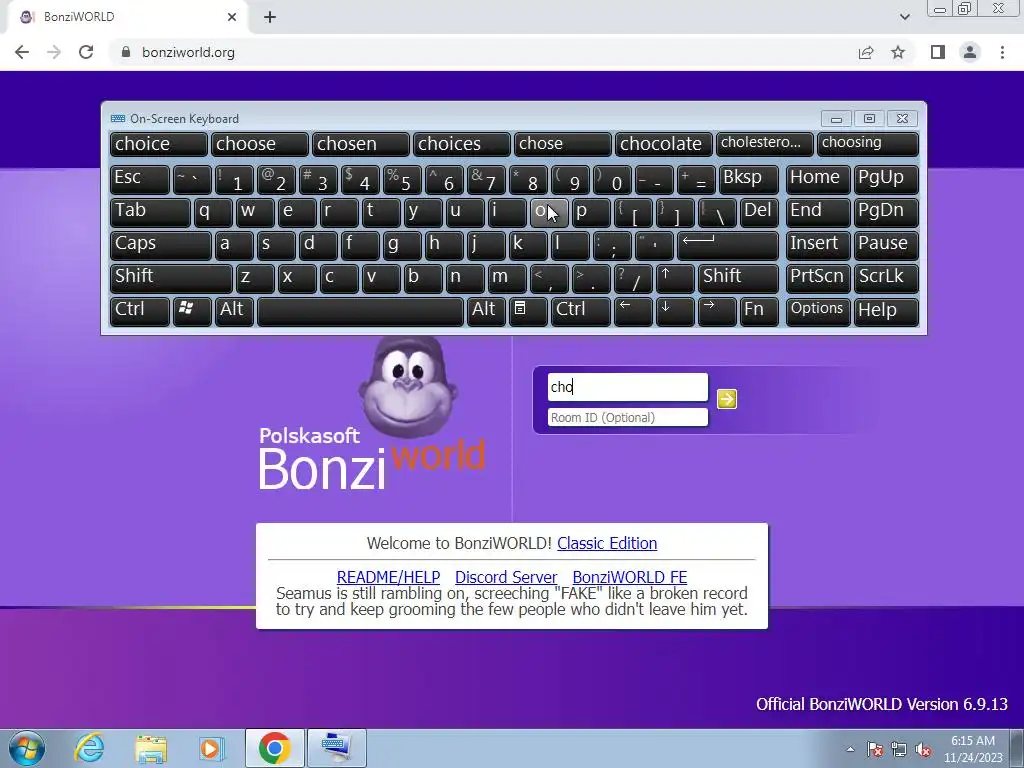Pick the 'choice' word suggestion

[x=159, y=144]
